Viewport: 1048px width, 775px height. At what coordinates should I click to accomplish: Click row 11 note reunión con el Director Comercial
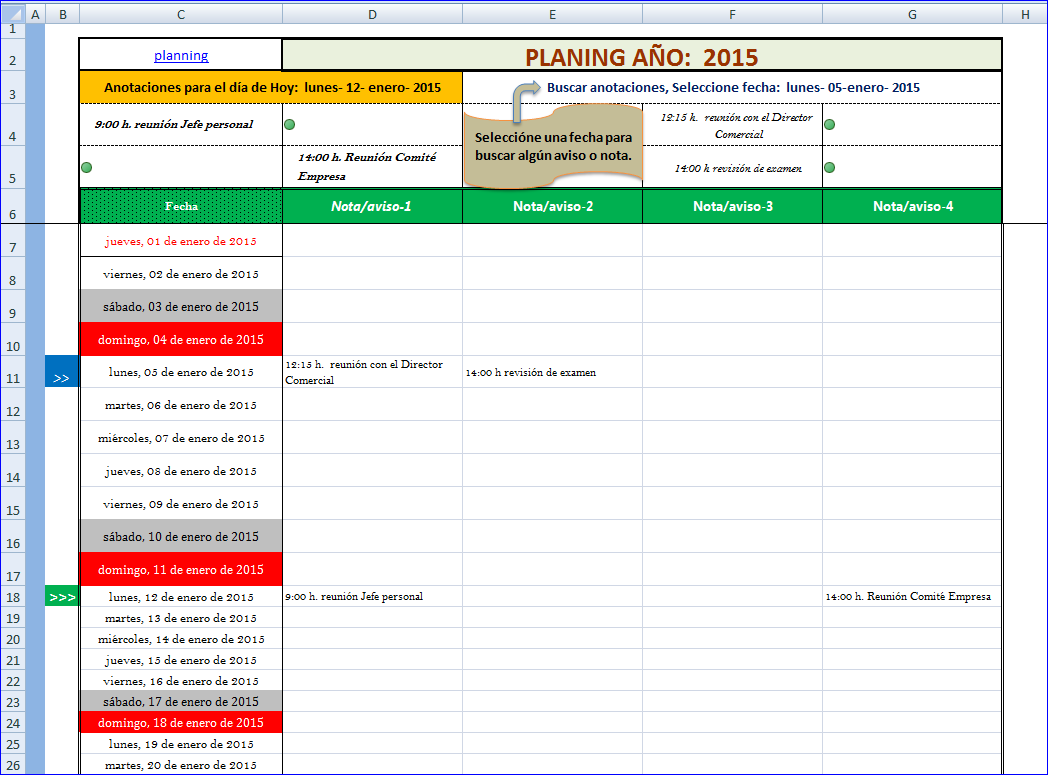tap(372, 371)
